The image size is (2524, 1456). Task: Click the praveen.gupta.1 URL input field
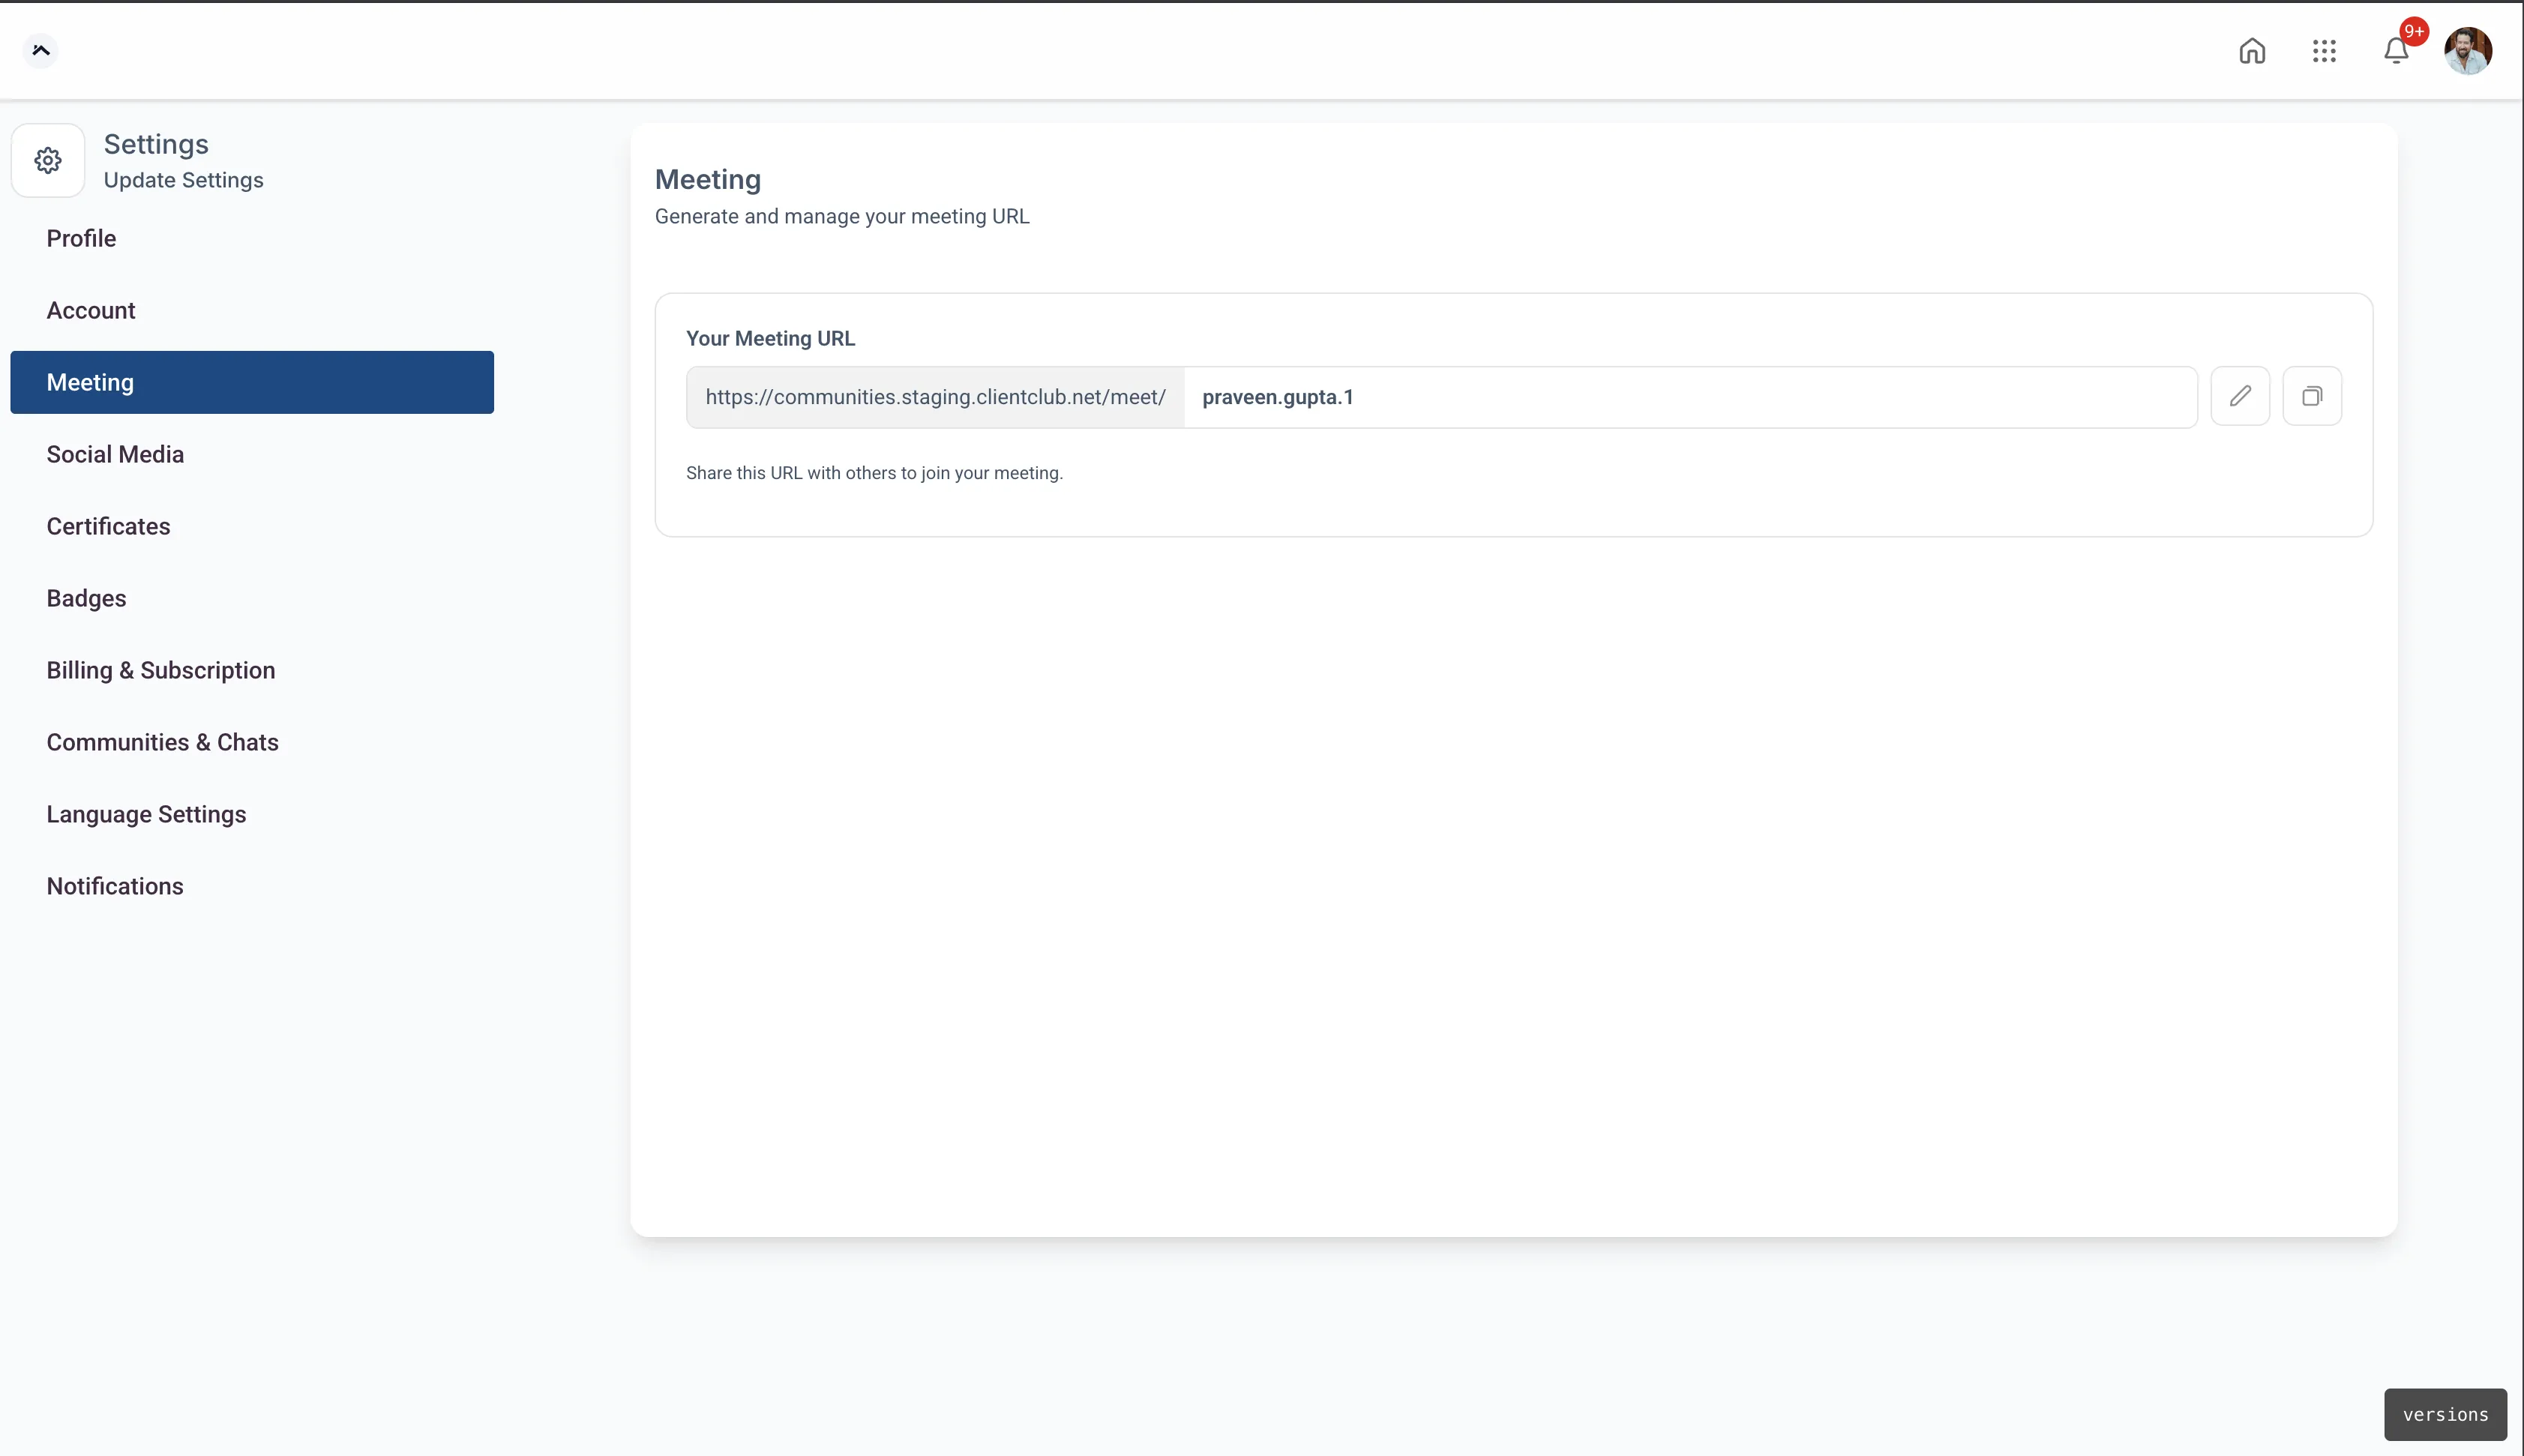coord(1690,397)
